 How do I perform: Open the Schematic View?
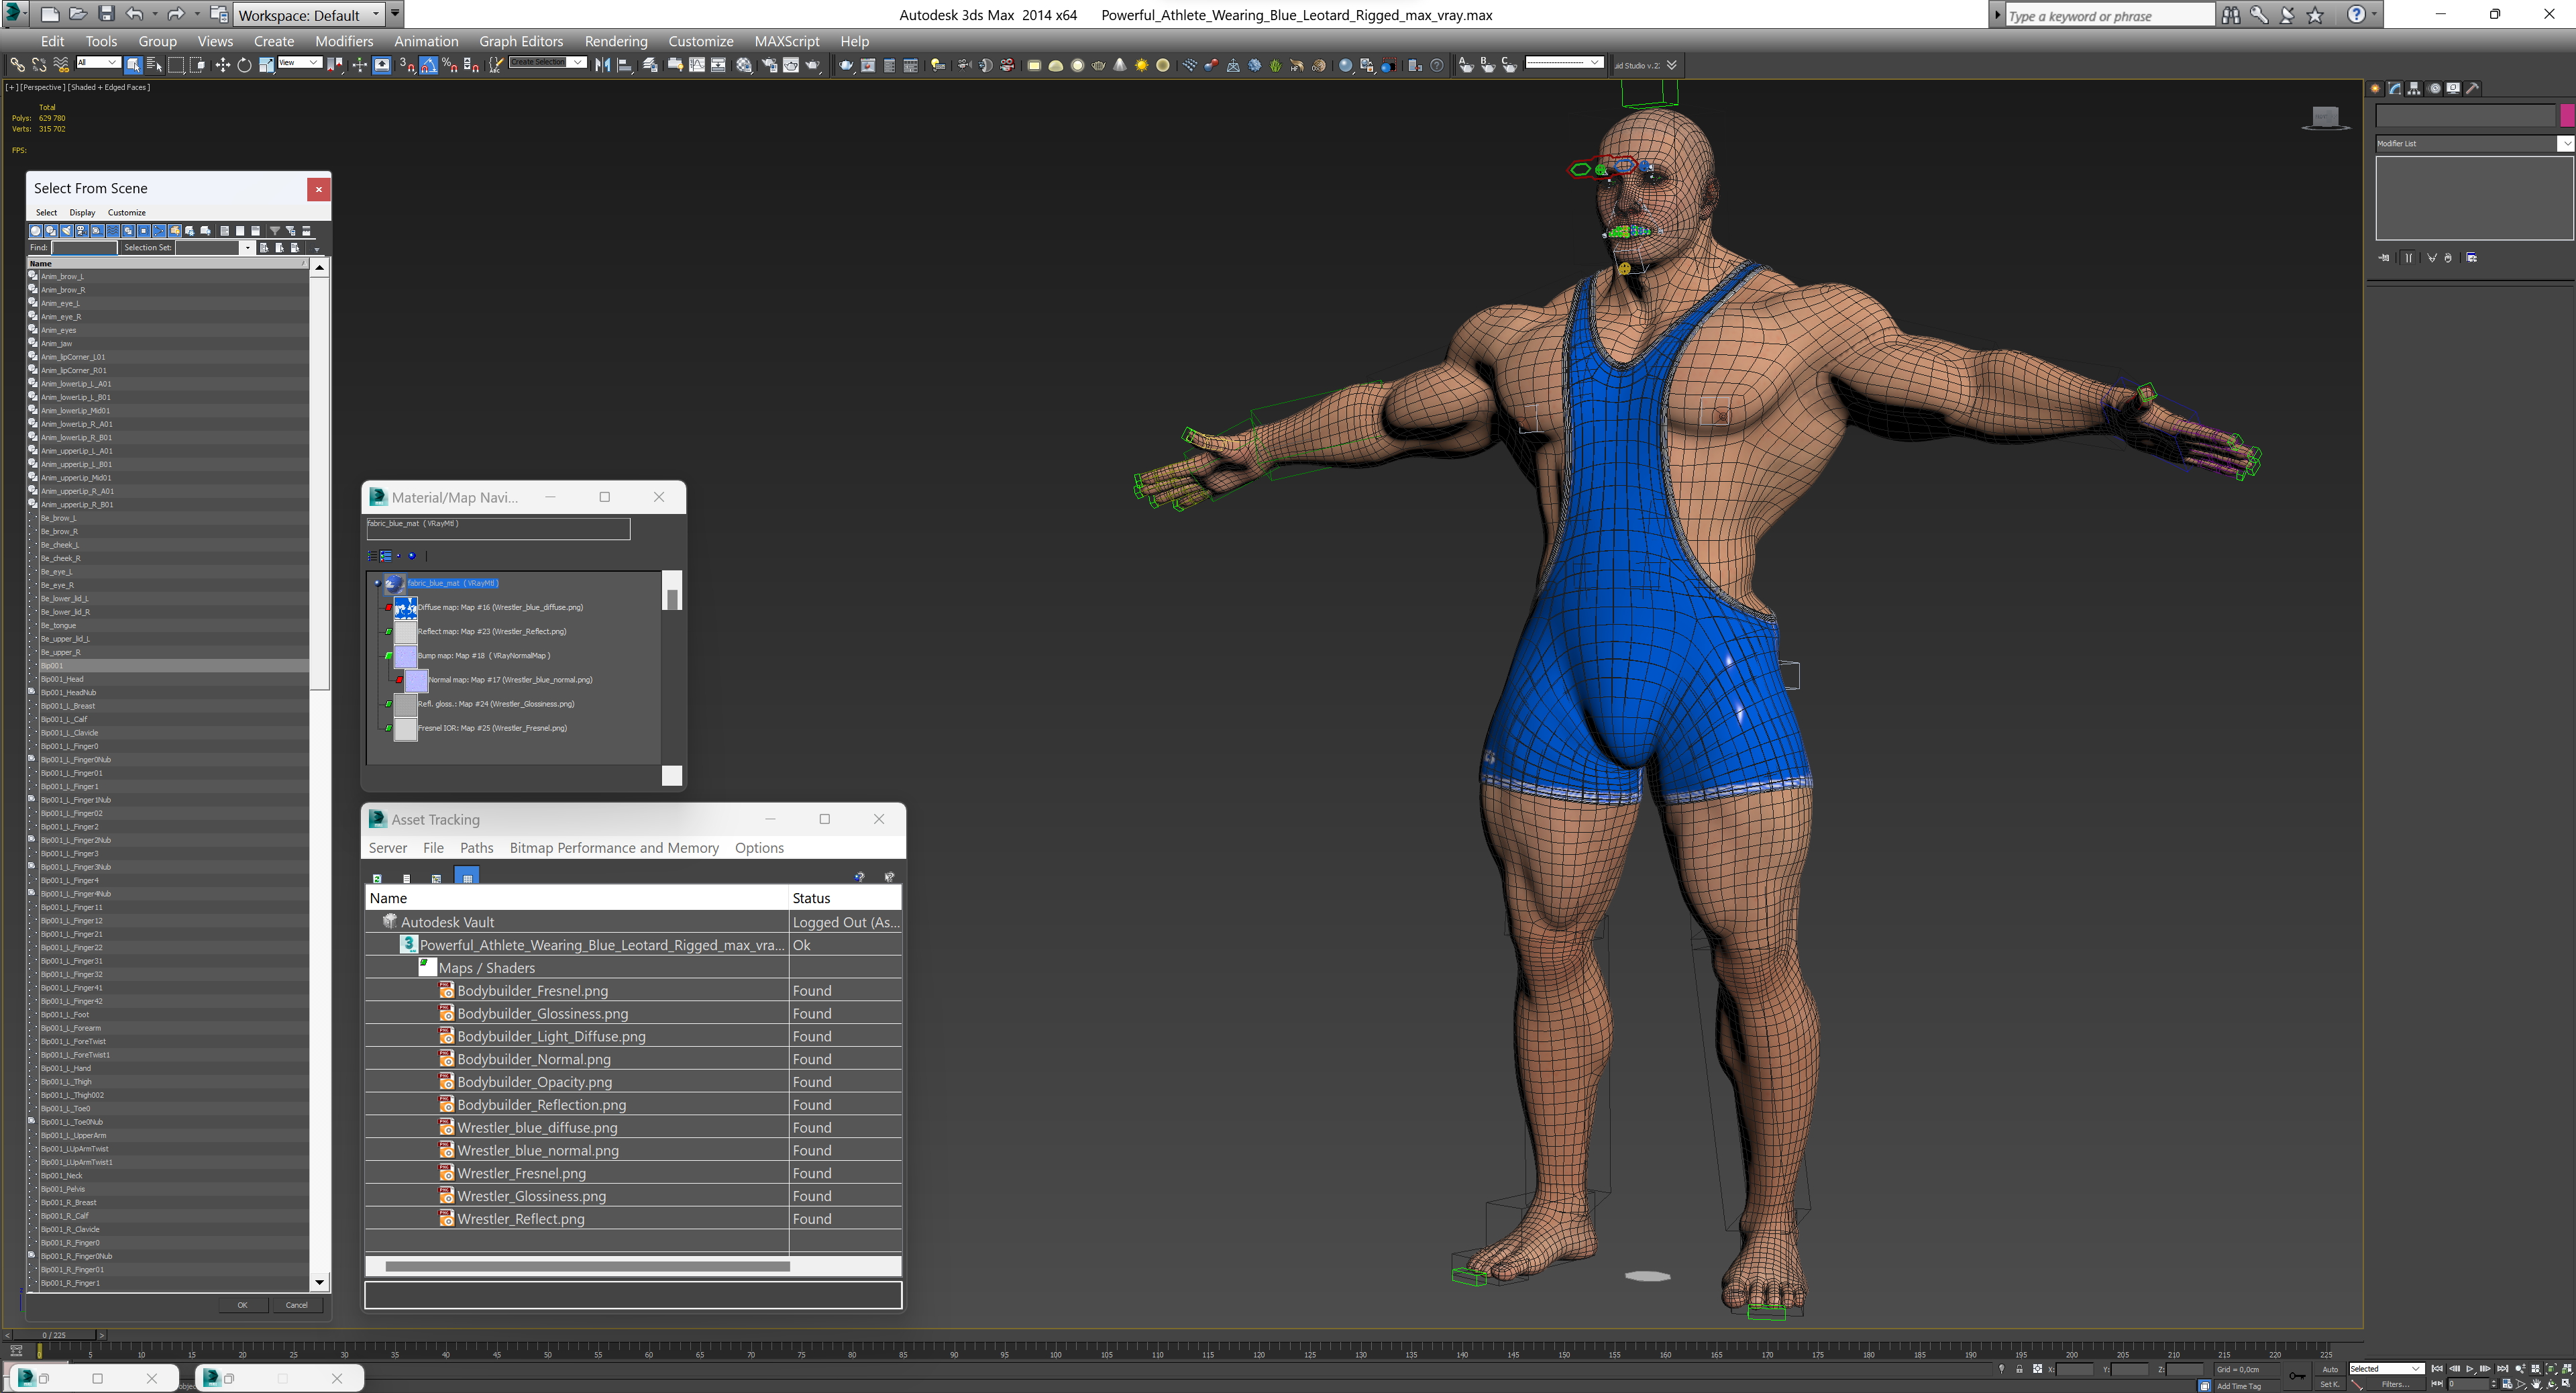tap(718, 65)
